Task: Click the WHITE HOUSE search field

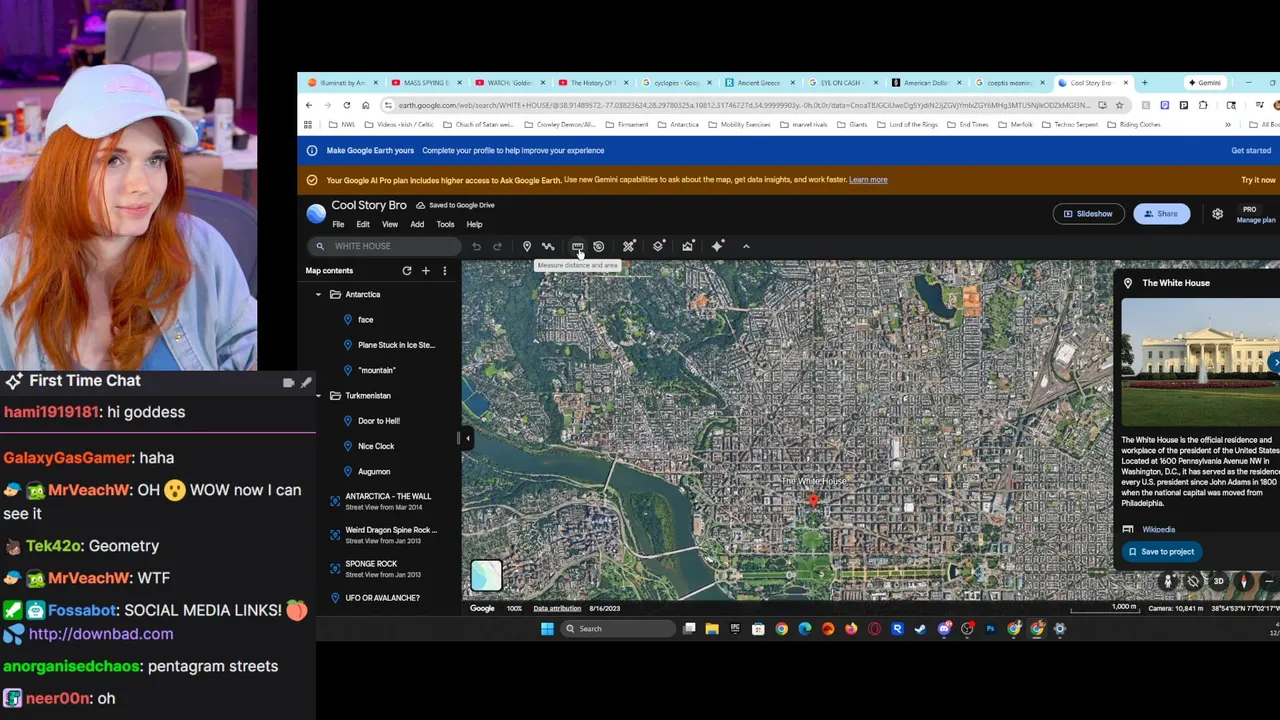Action: coord(385,246)
